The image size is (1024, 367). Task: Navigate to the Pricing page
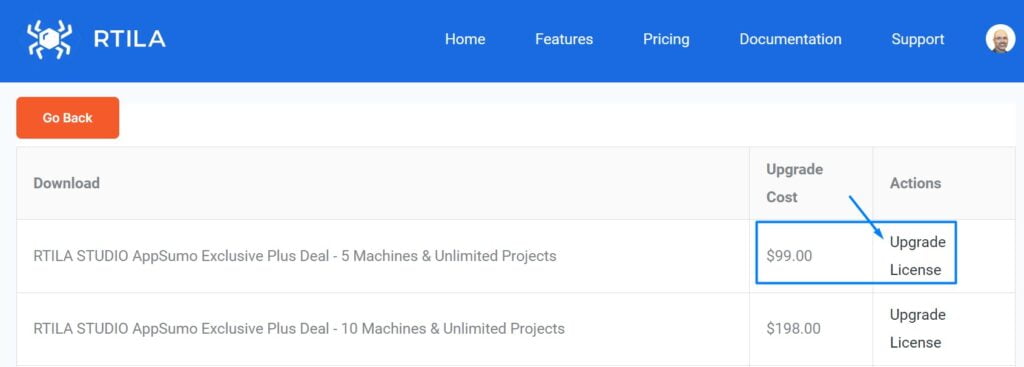coord(666,39)
